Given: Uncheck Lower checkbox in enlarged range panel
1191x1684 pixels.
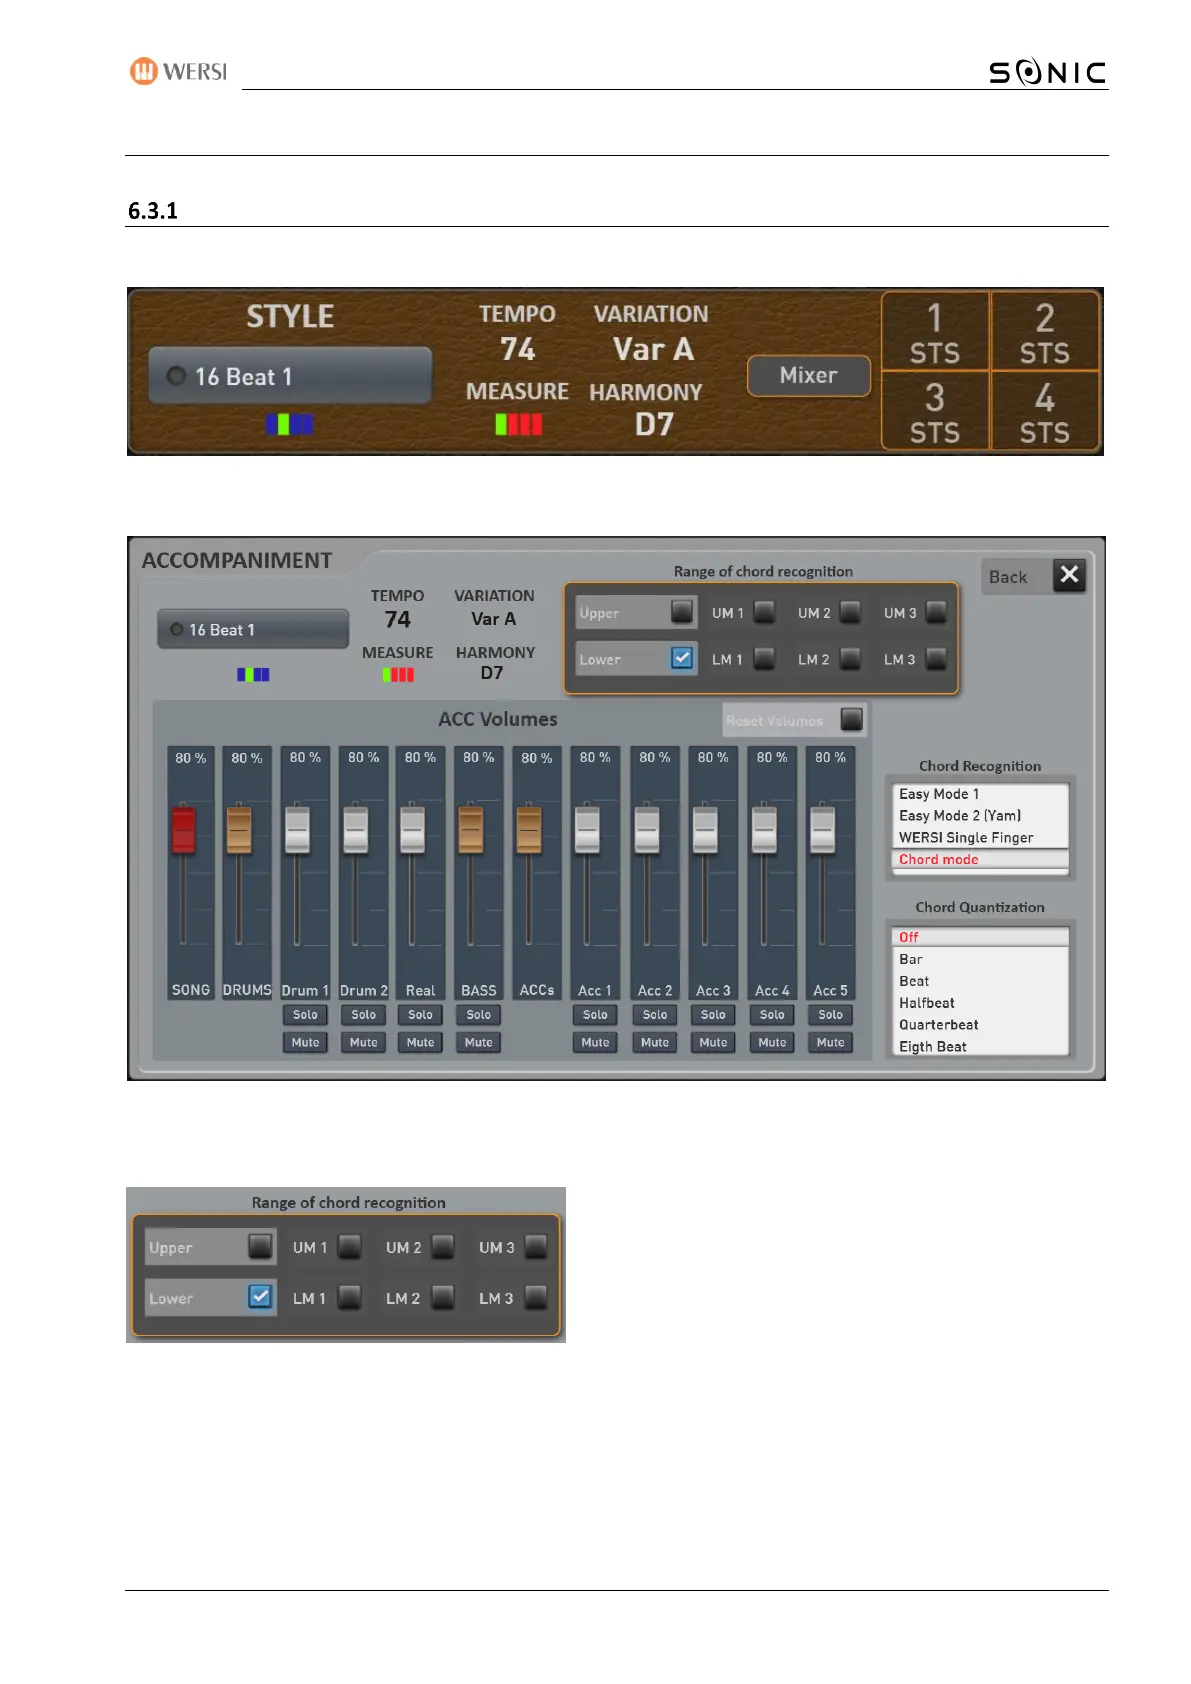Looking at the screenshot, I should tap(260, 1297).
